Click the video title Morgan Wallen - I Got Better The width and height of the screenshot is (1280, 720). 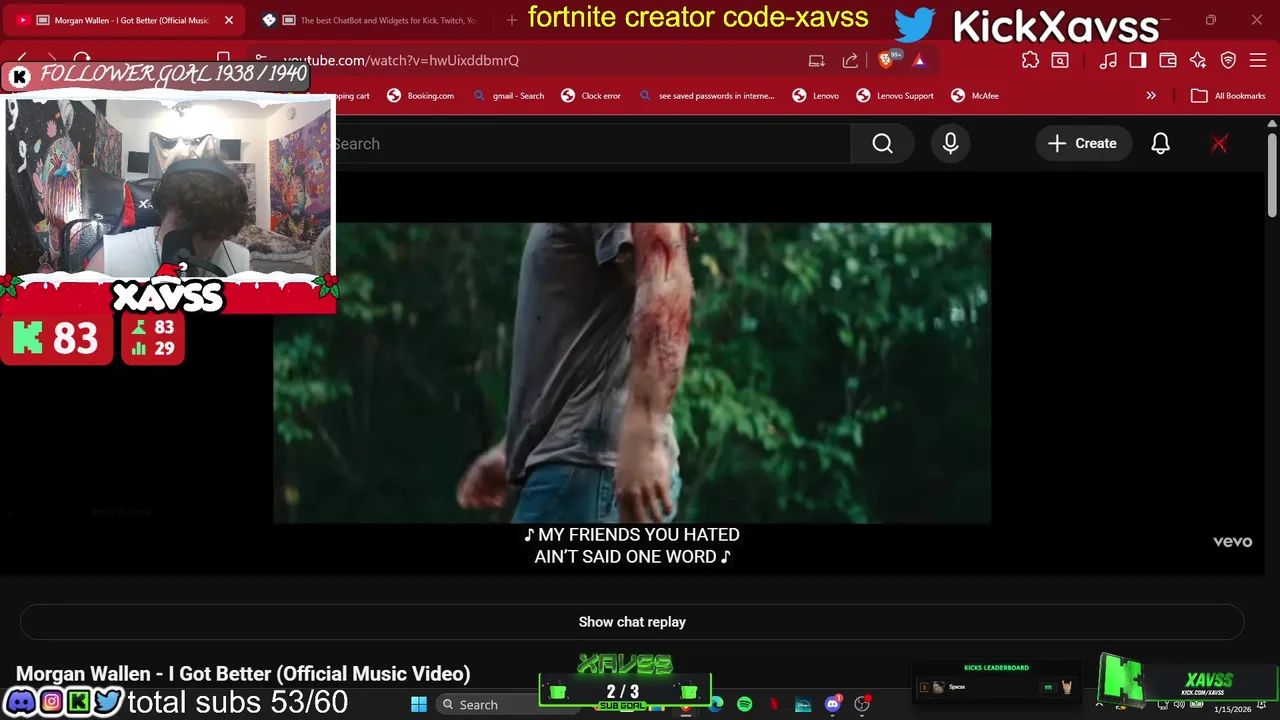[x=243, y=674]
